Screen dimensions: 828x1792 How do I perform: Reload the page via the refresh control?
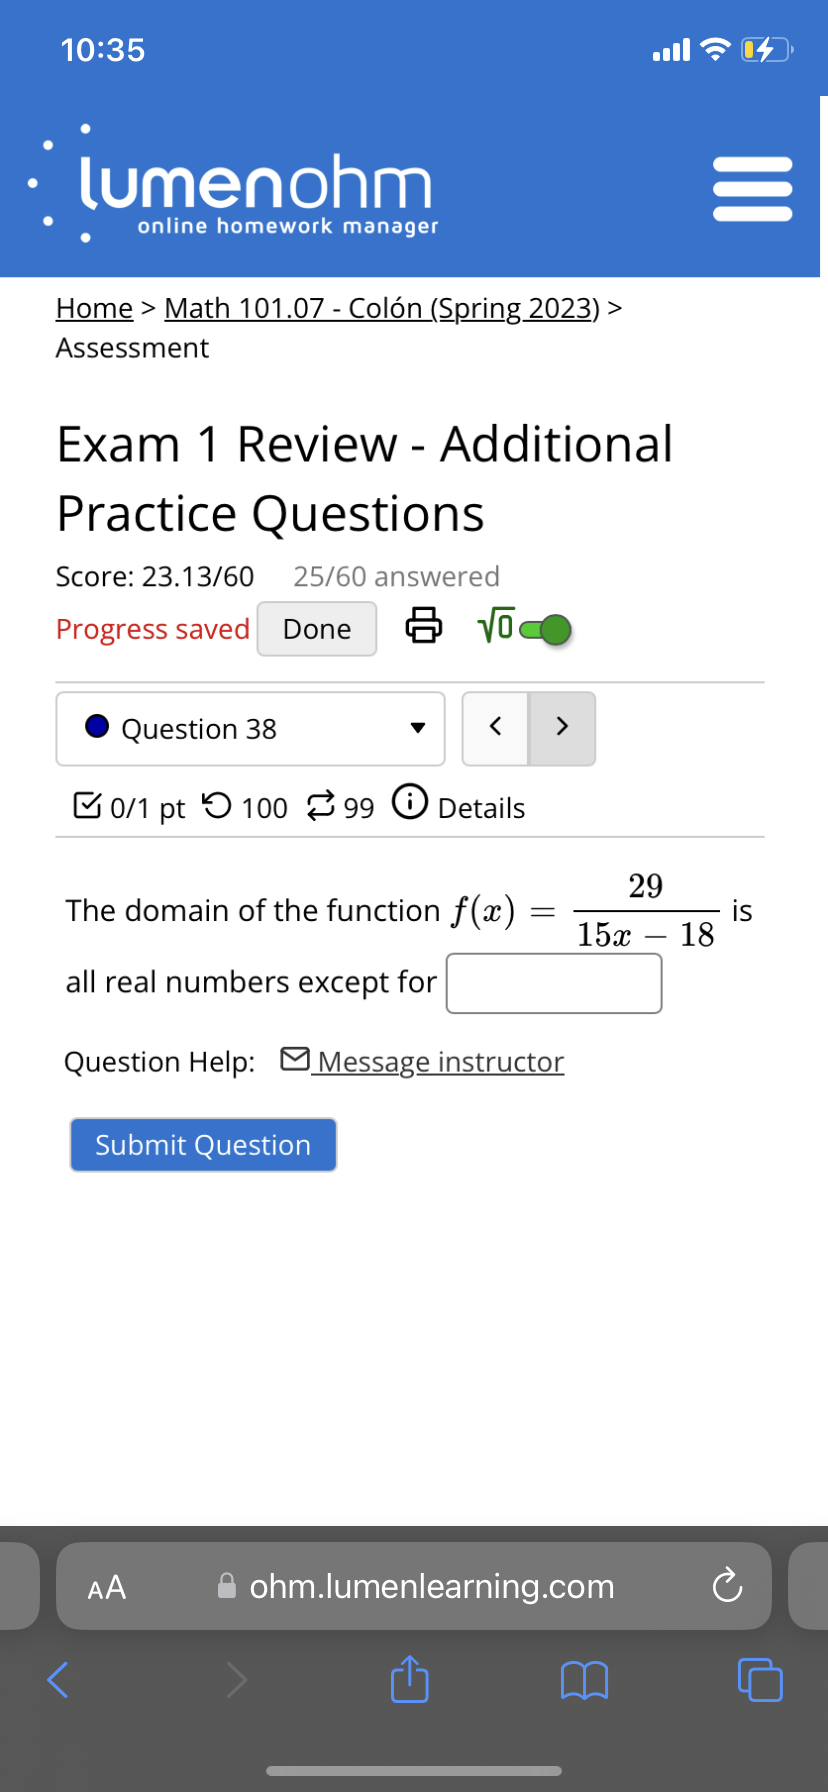click(x=727, y=1586)
